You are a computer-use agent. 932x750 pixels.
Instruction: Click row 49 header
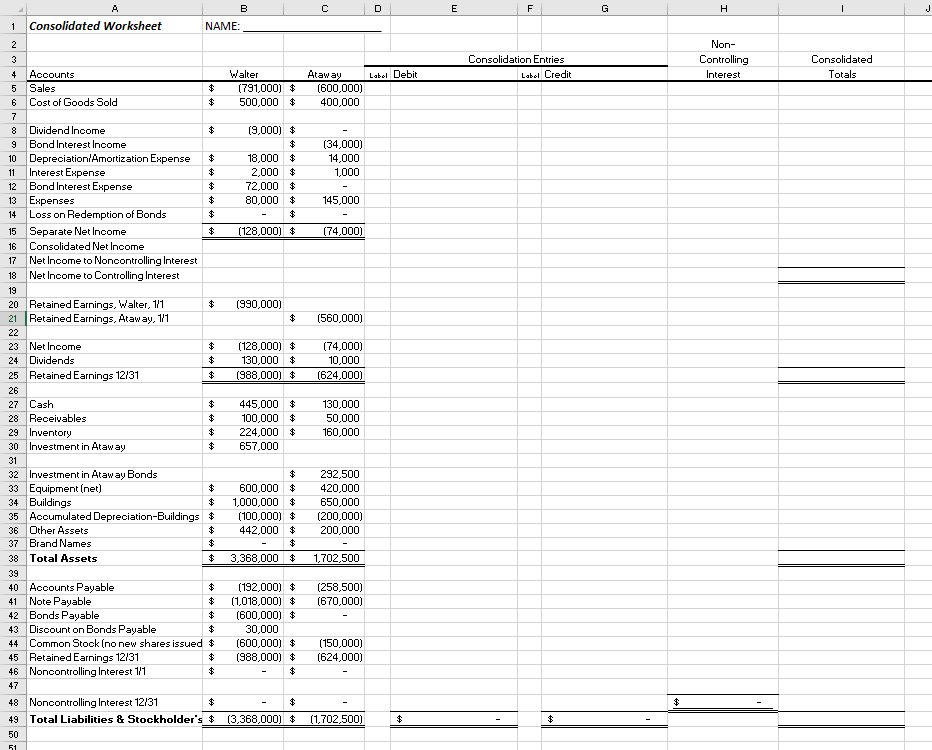tap(10, 718)
